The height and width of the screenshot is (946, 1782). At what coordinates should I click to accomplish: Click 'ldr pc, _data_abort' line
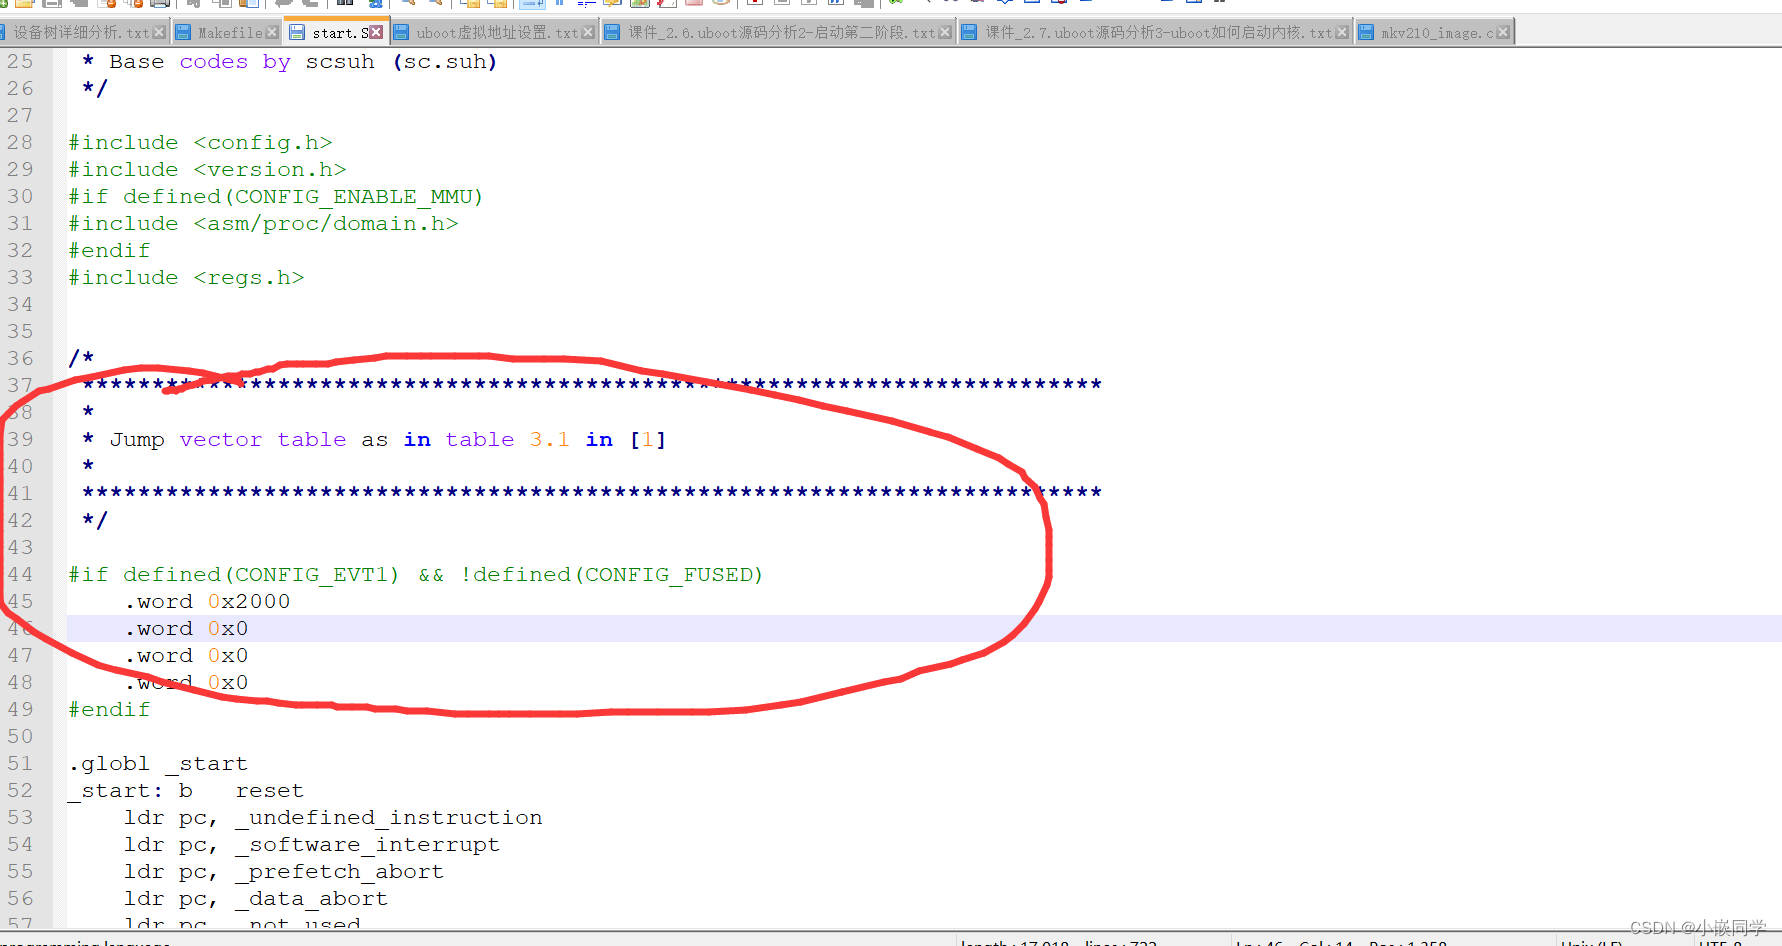click(256, 899)
